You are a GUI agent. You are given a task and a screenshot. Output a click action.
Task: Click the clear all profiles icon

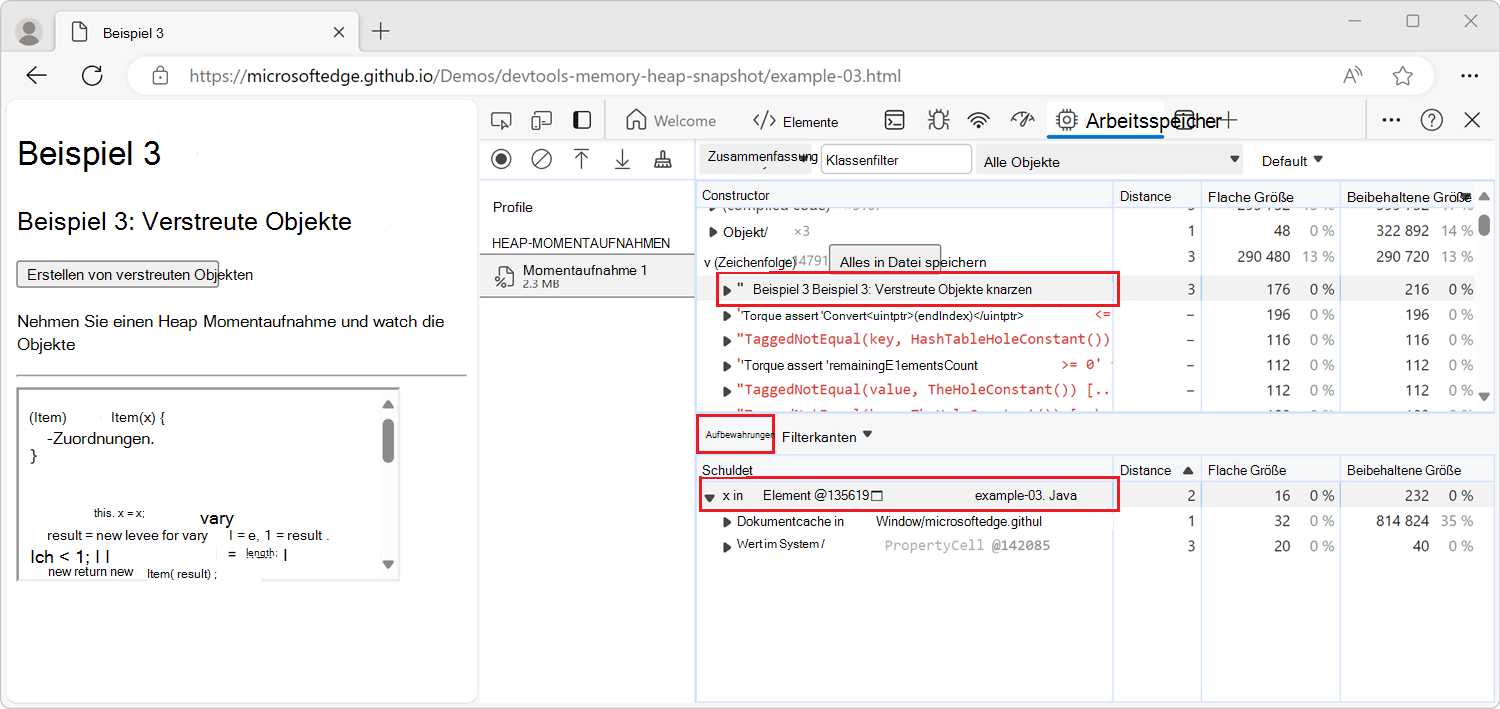click(x=541, y=159)
